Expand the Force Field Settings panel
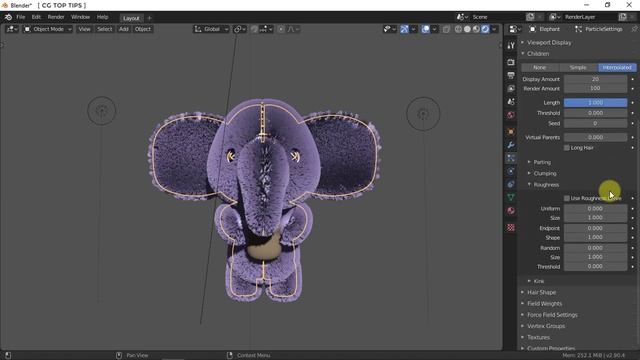The width and height of the screenshot is (640, 360). [552, 315]
